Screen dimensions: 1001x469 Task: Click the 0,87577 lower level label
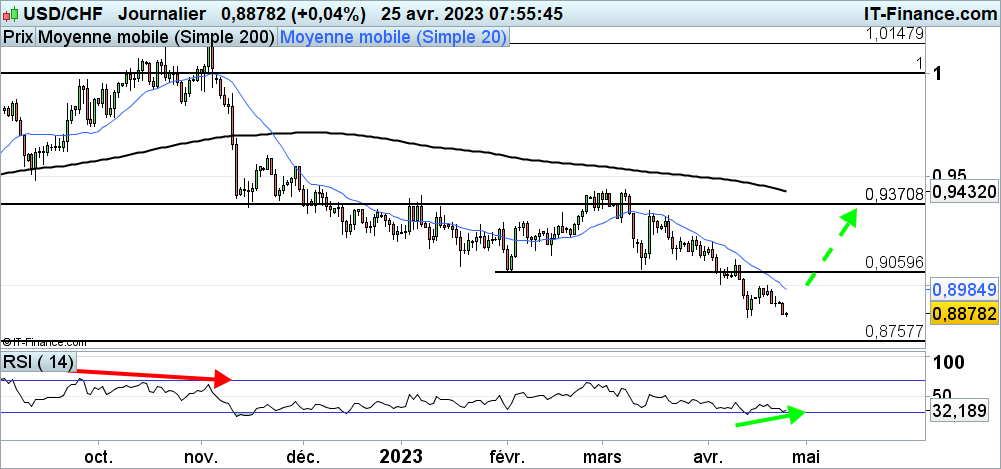[894, 330]
